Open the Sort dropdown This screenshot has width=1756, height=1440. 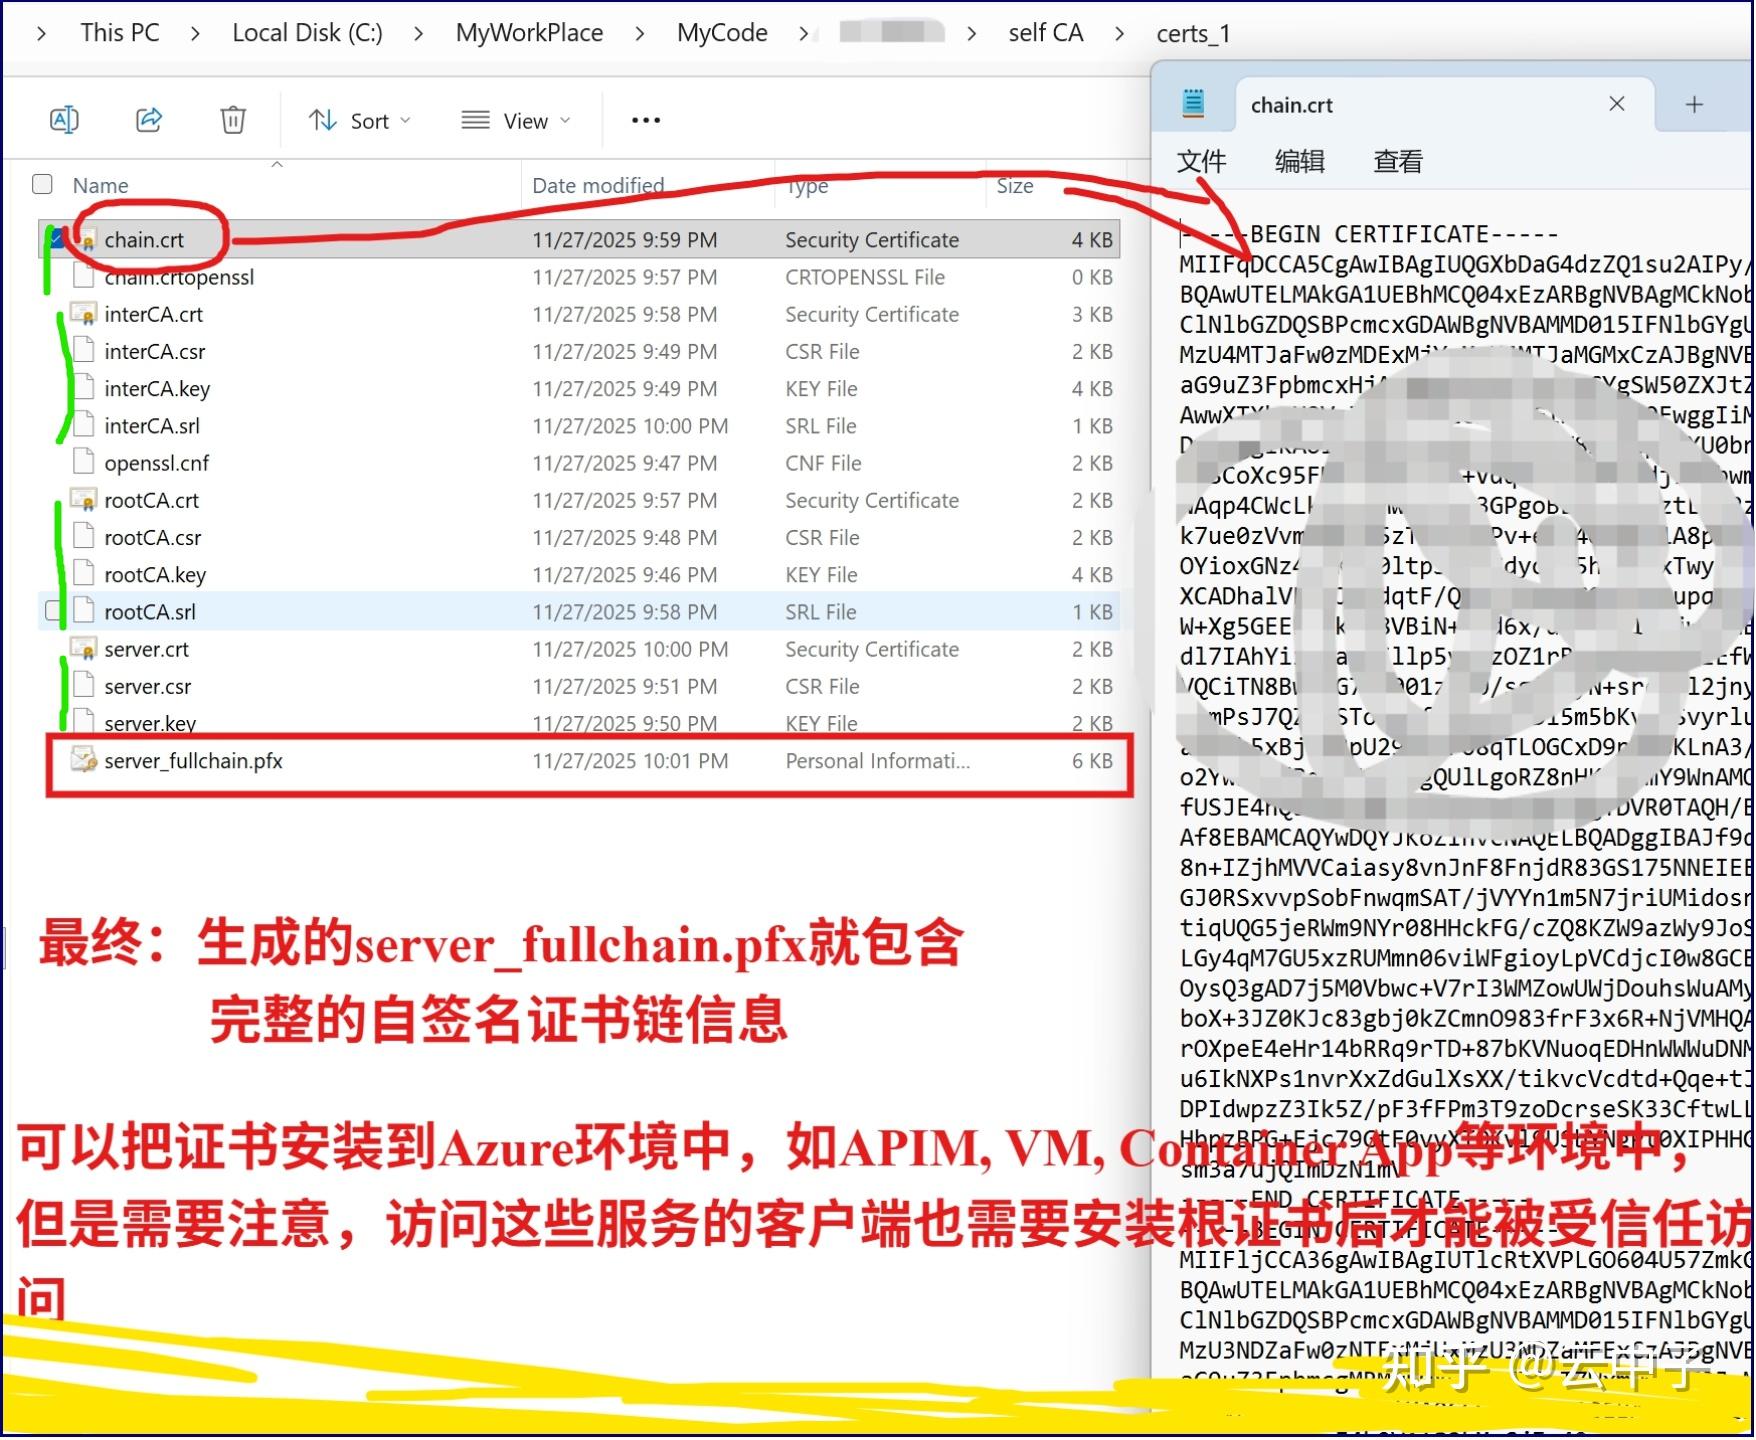point(358,120)
